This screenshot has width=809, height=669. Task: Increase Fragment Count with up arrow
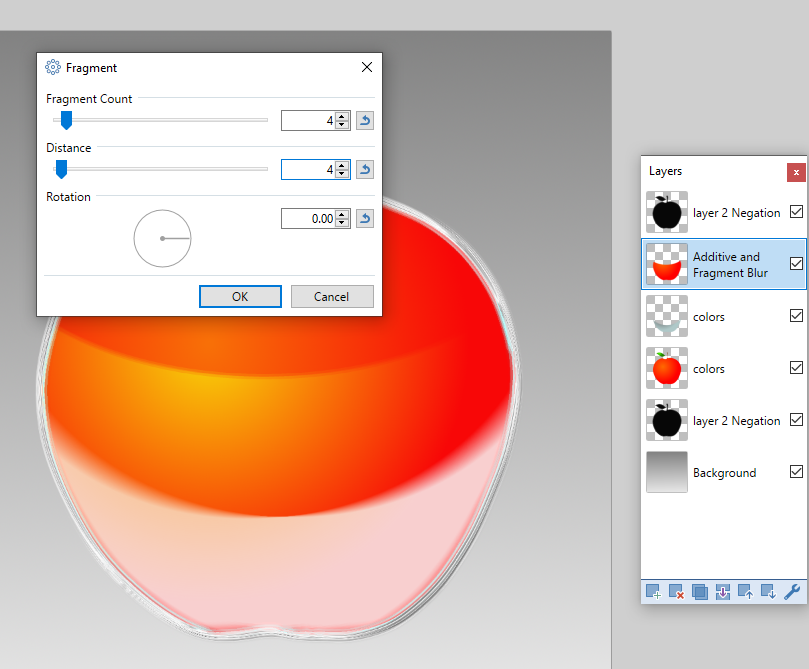pos(342,117)
